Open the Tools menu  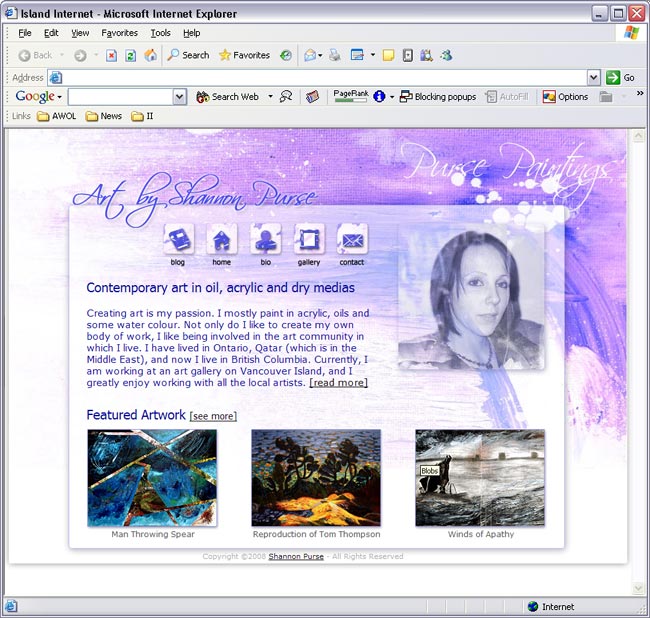(160, 33)
